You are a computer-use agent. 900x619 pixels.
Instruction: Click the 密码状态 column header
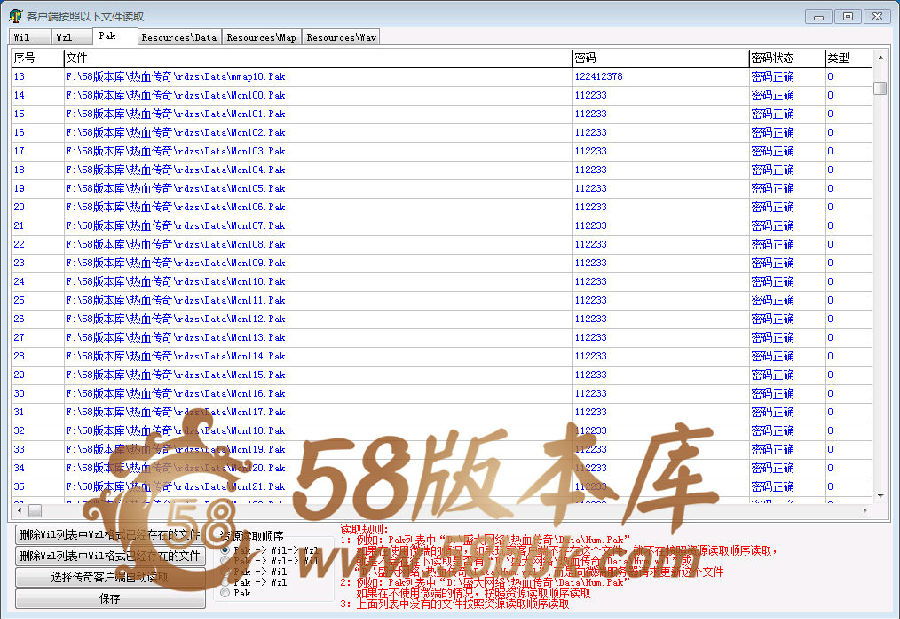786,58
